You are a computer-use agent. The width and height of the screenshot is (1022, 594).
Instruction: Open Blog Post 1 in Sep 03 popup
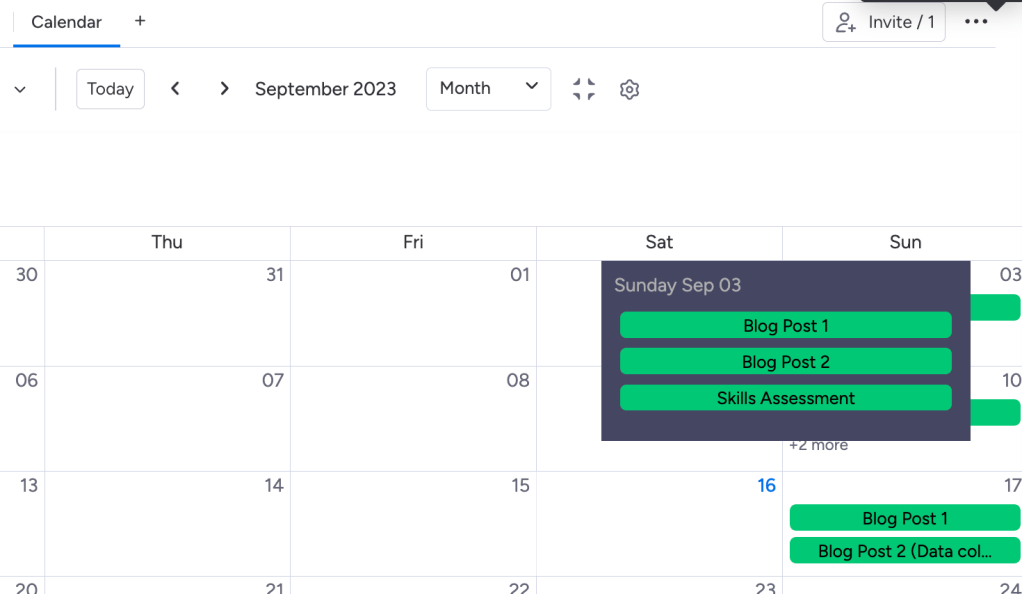coord(785,326)
